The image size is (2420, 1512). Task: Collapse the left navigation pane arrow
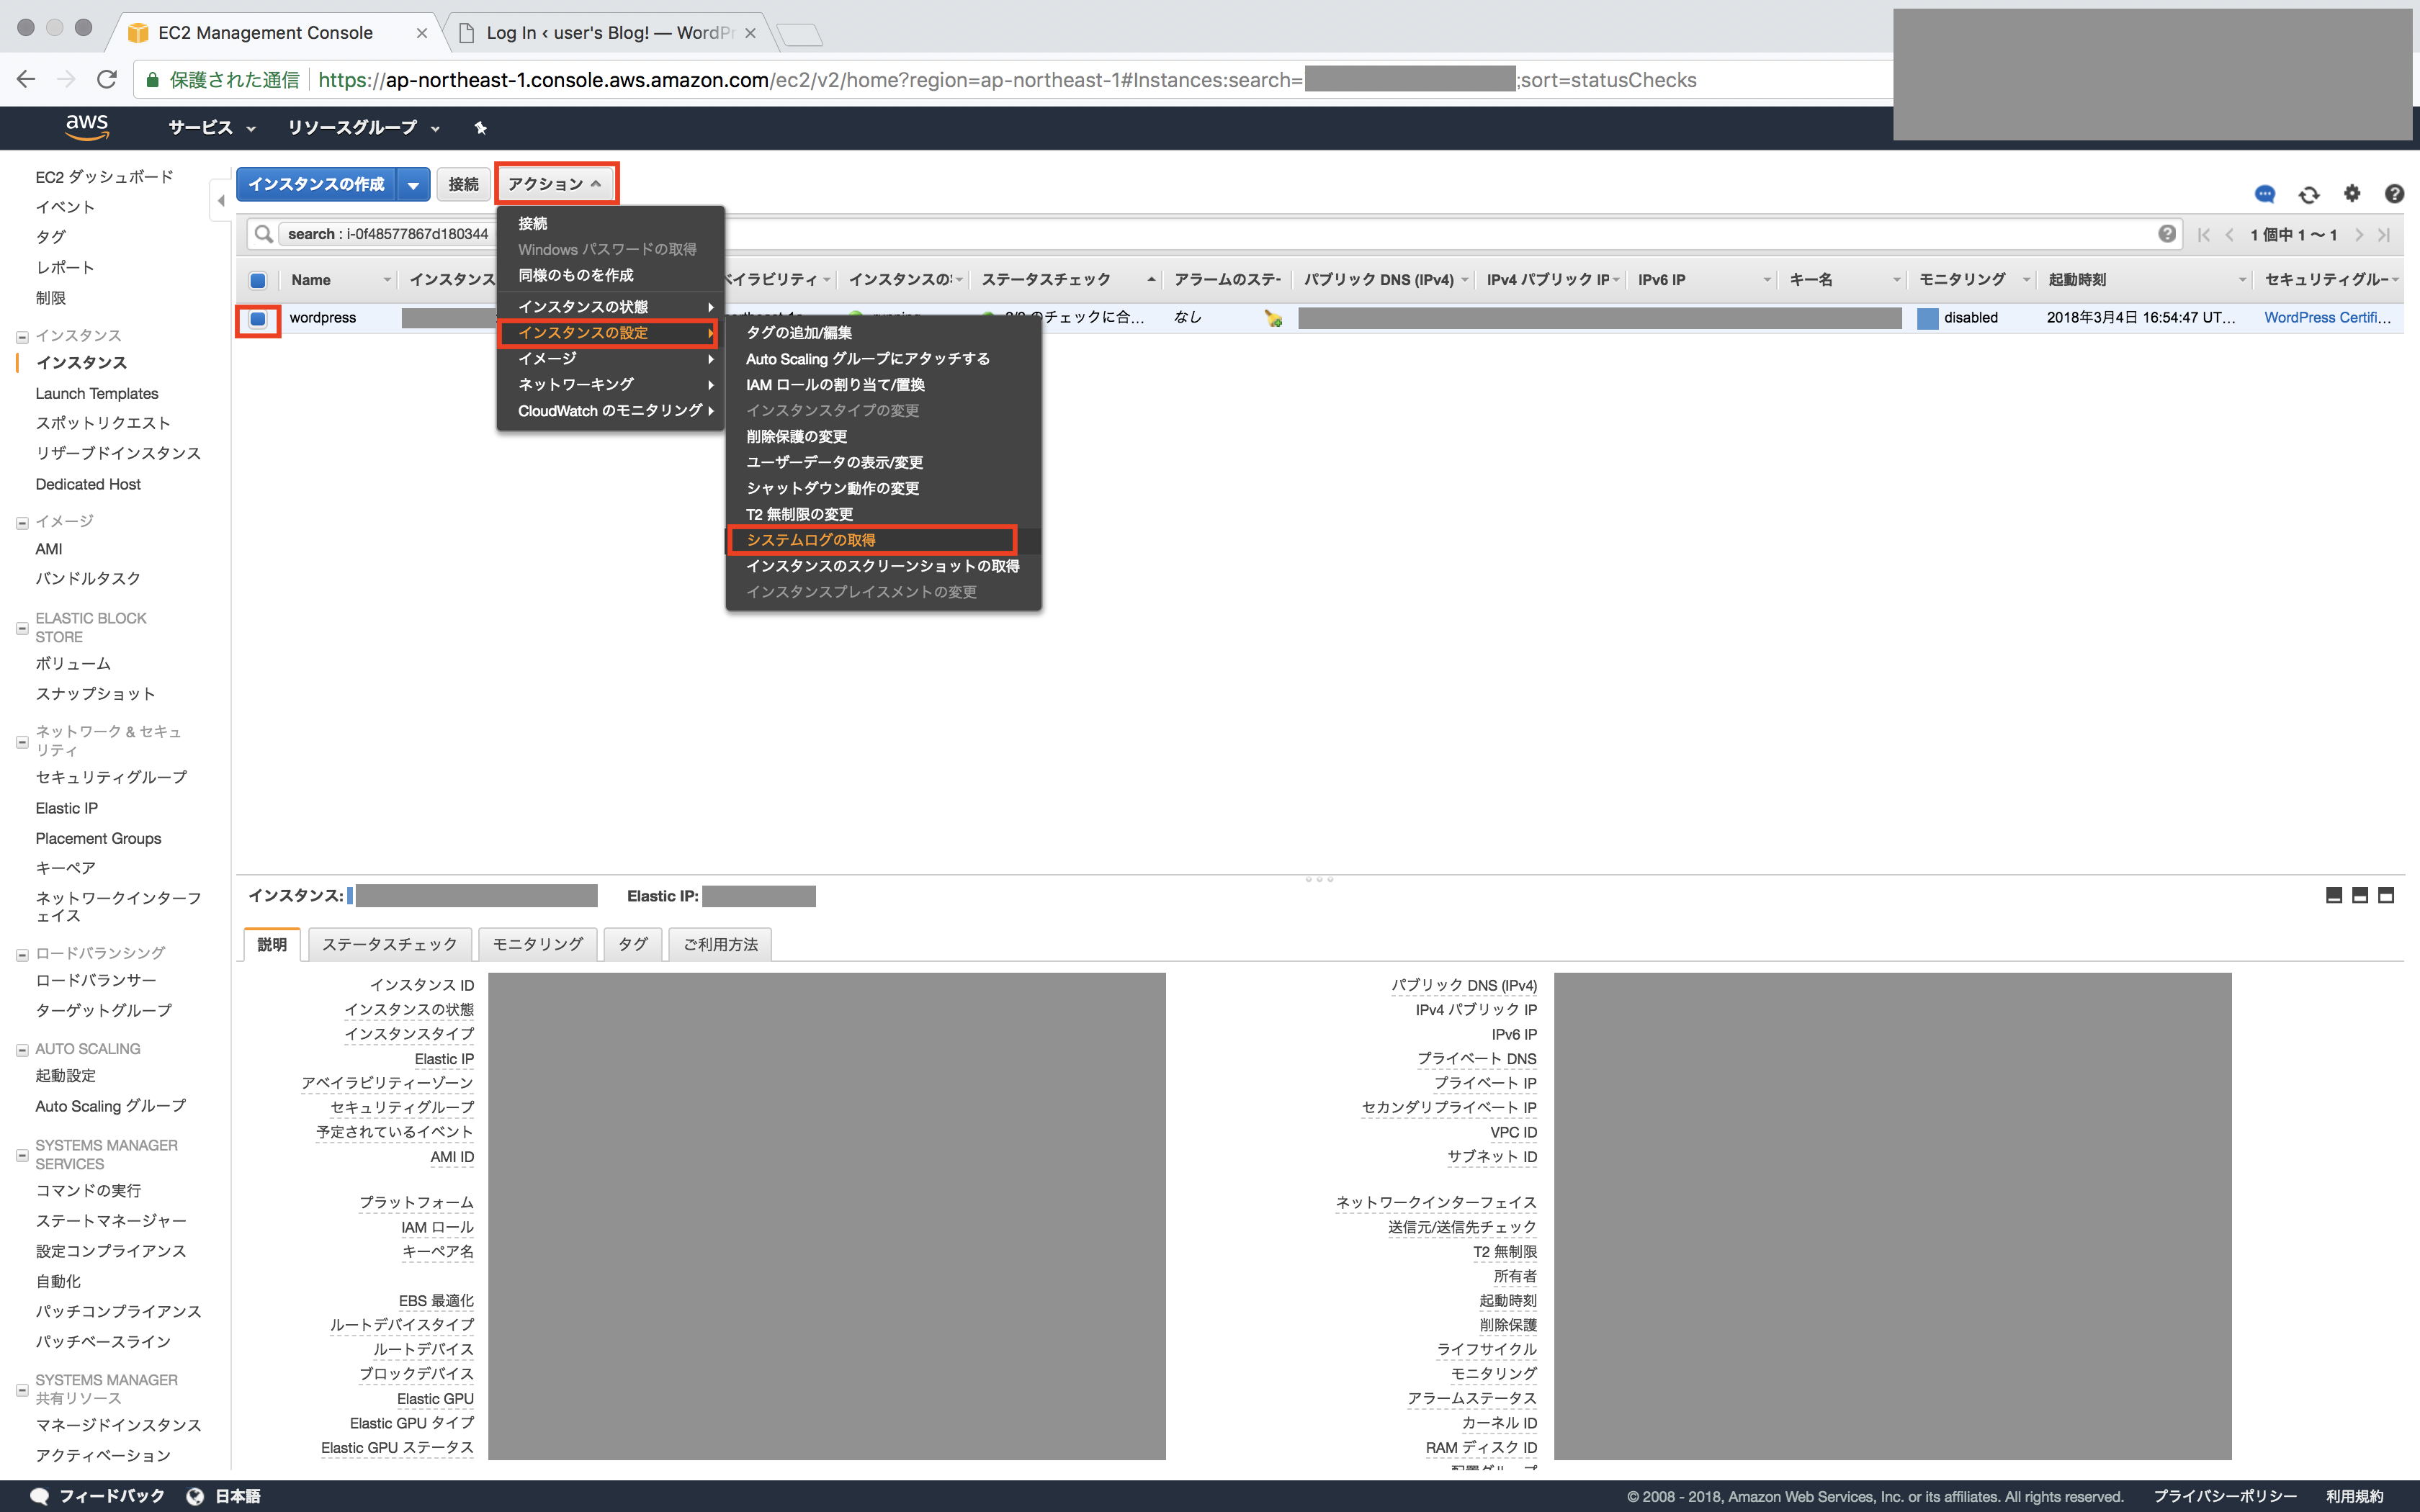[221, 201]
